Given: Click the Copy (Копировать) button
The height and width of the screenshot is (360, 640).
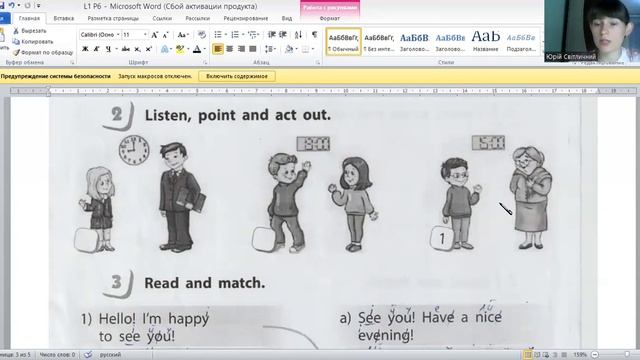Looking at the screenshot, I should click(33, 42).
